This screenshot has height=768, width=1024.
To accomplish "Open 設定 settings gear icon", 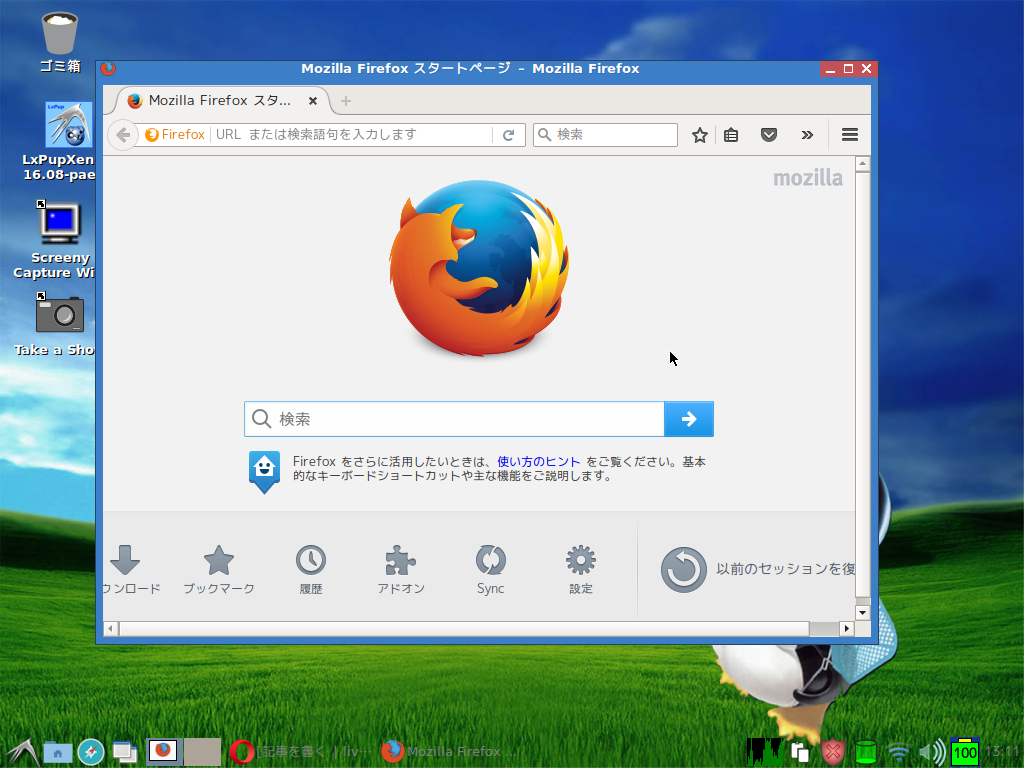I will point(581,569).
